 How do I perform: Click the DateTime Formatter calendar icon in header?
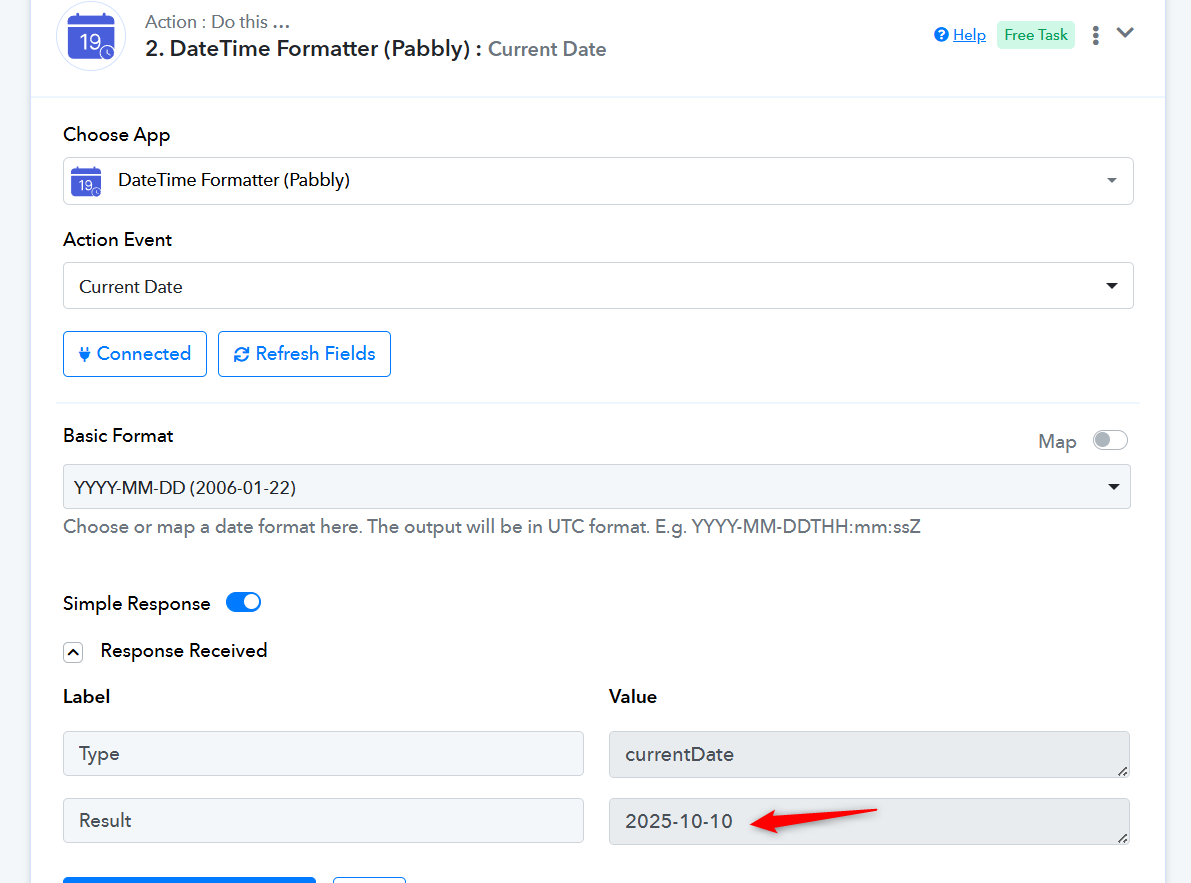[90, 36]
